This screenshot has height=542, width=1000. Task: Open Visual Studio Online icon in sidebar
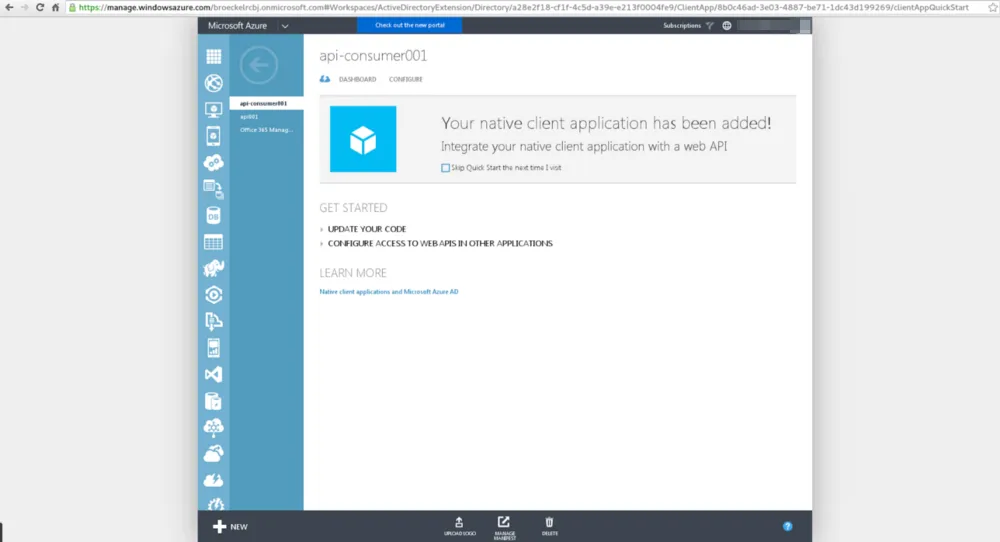214,374
